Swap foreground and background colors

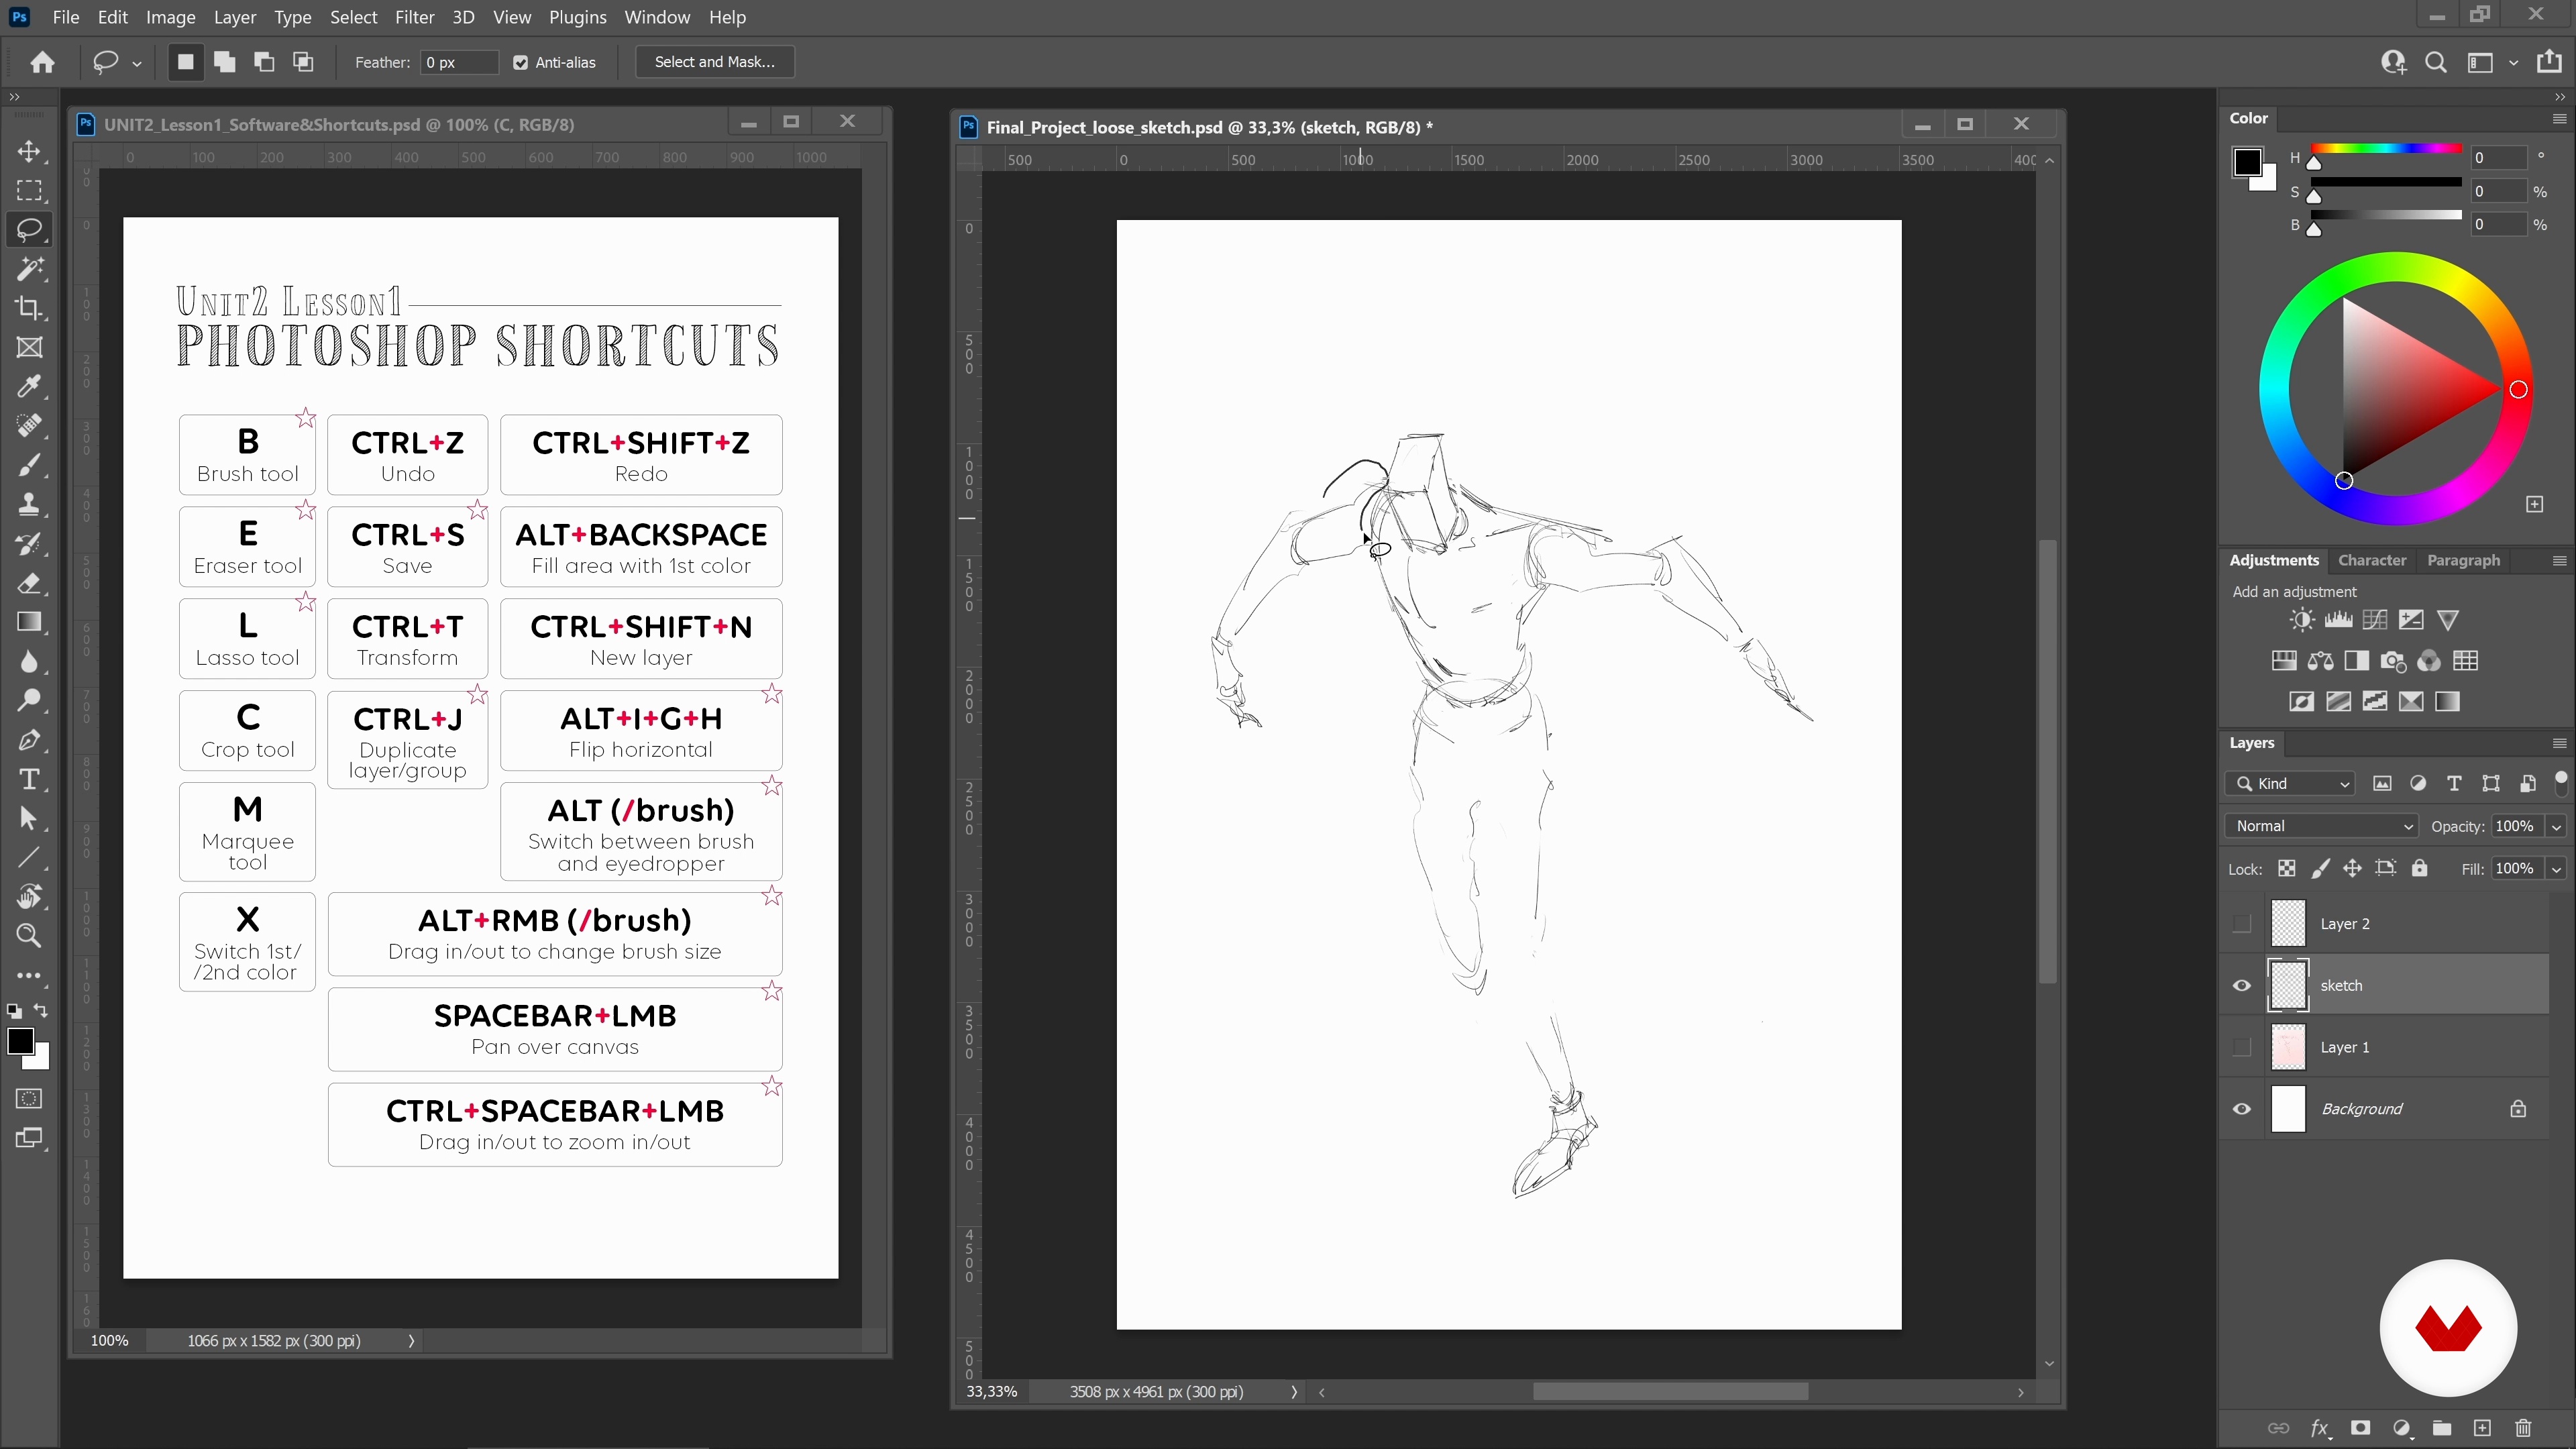(x=41, y=1010)
